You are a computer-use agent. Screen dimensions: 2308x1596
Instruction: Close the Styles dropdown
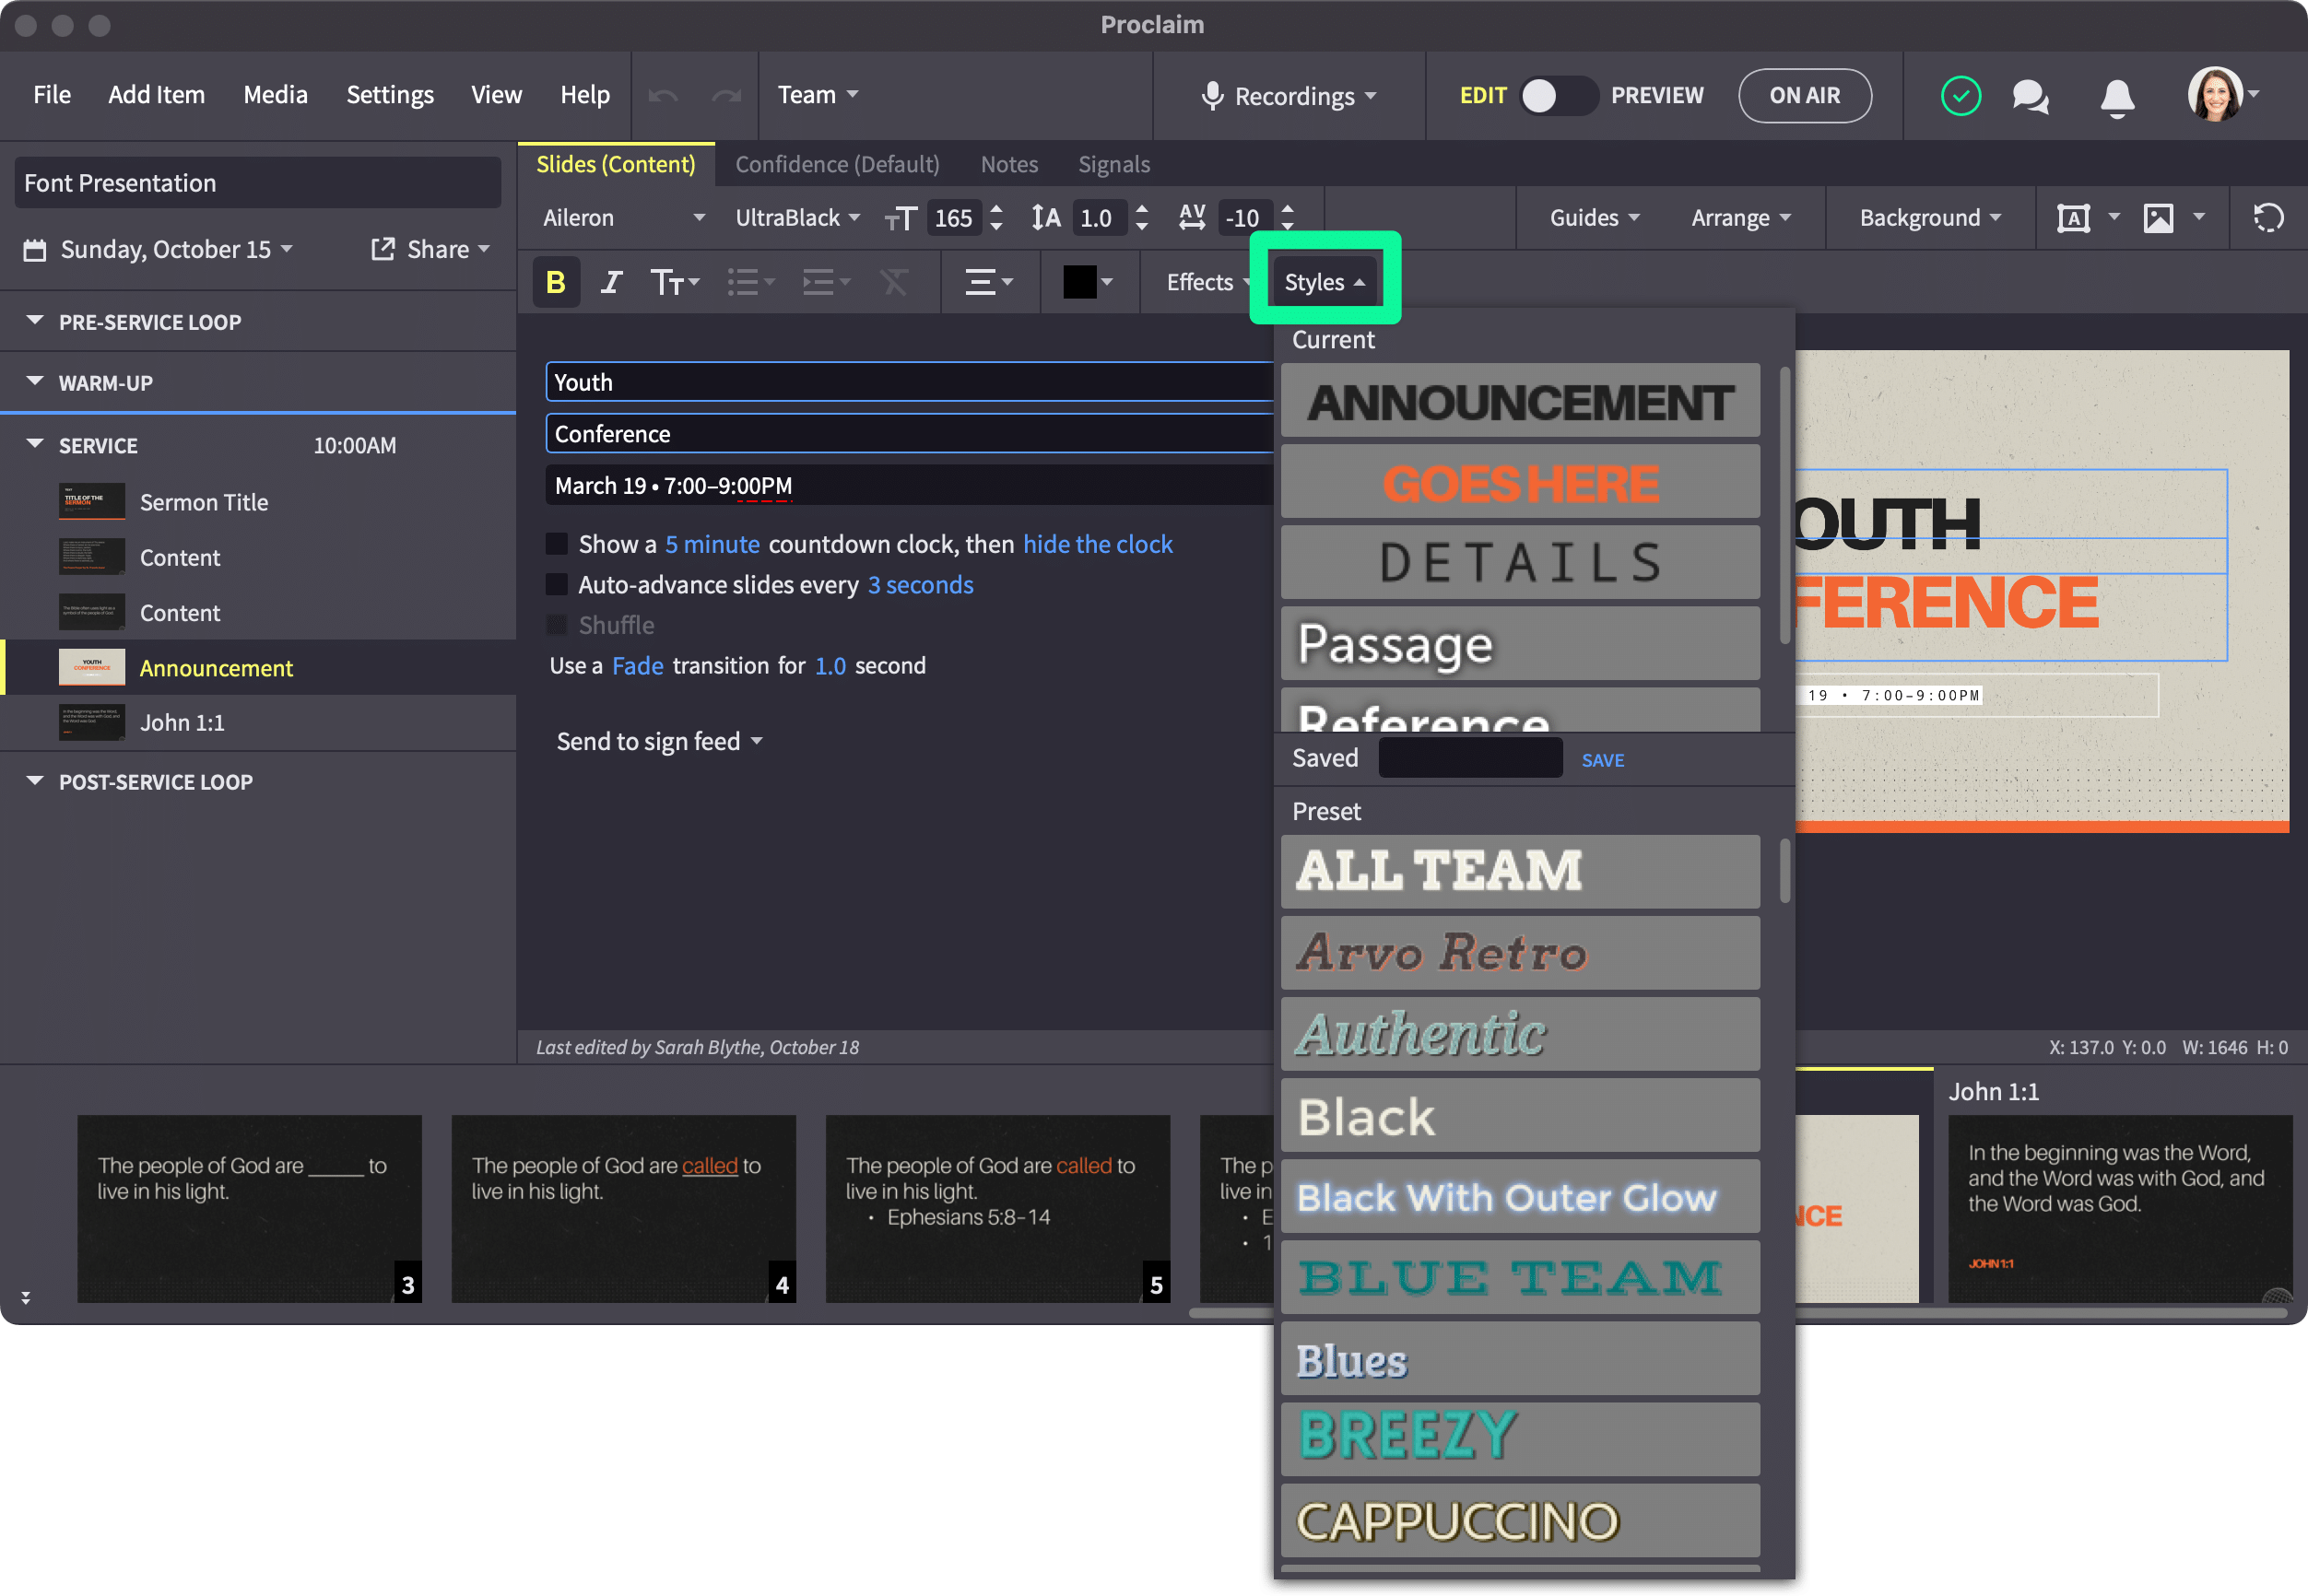click(1324, 283)
